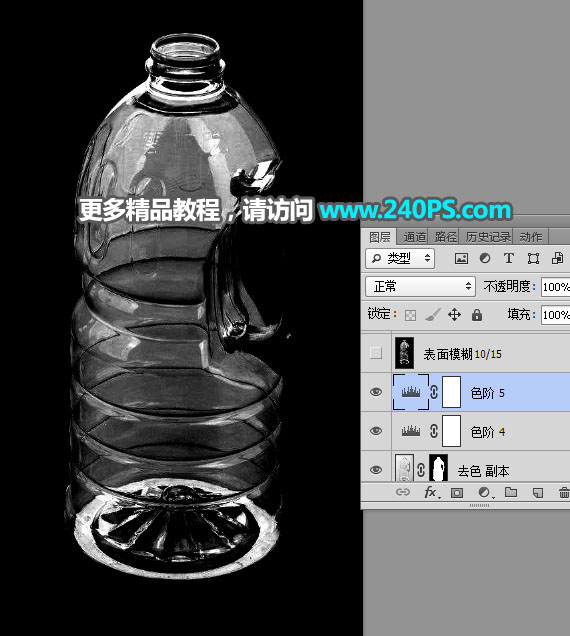Click the link layers icon

(x=402, y=492)
